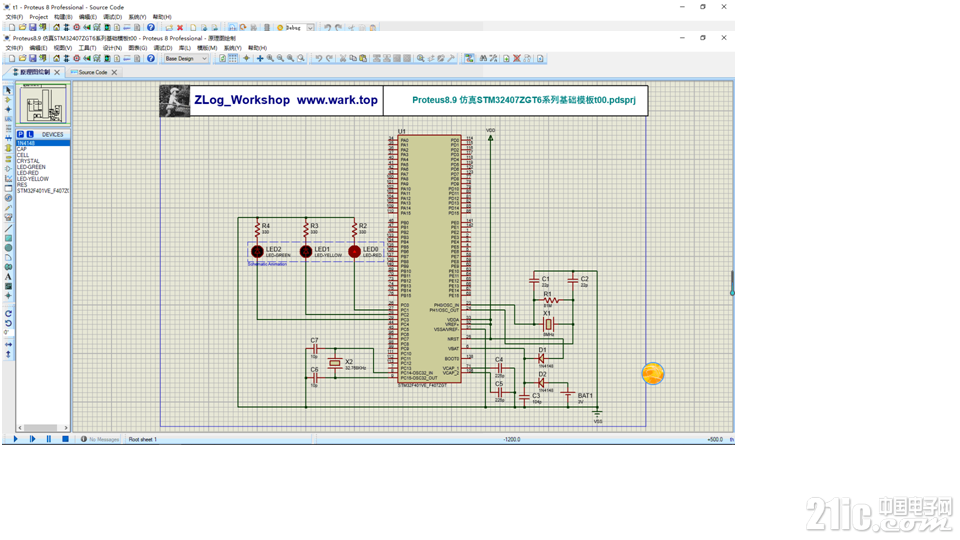Select the 2D box drawing tool

[8, 238]
